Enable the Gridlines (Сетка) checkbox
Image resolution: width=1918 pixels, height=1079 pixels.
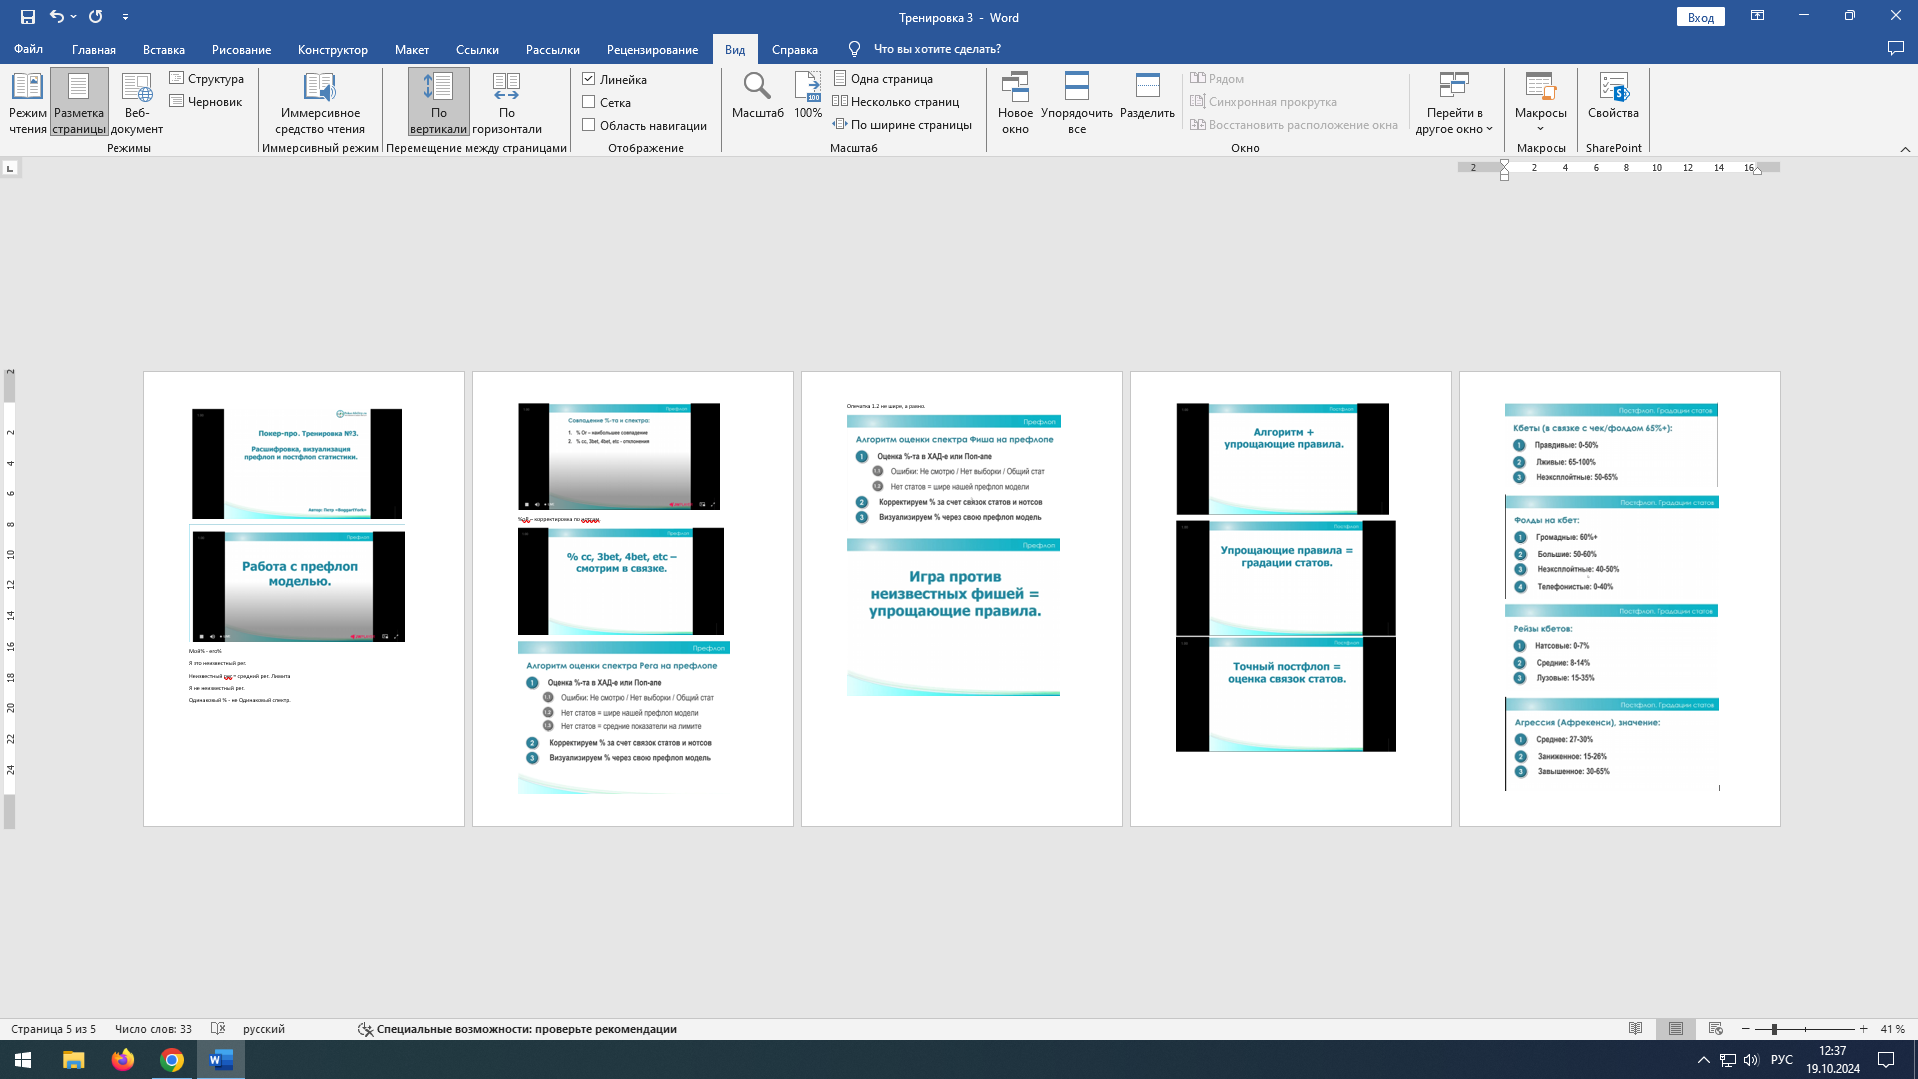pos(589,102)
